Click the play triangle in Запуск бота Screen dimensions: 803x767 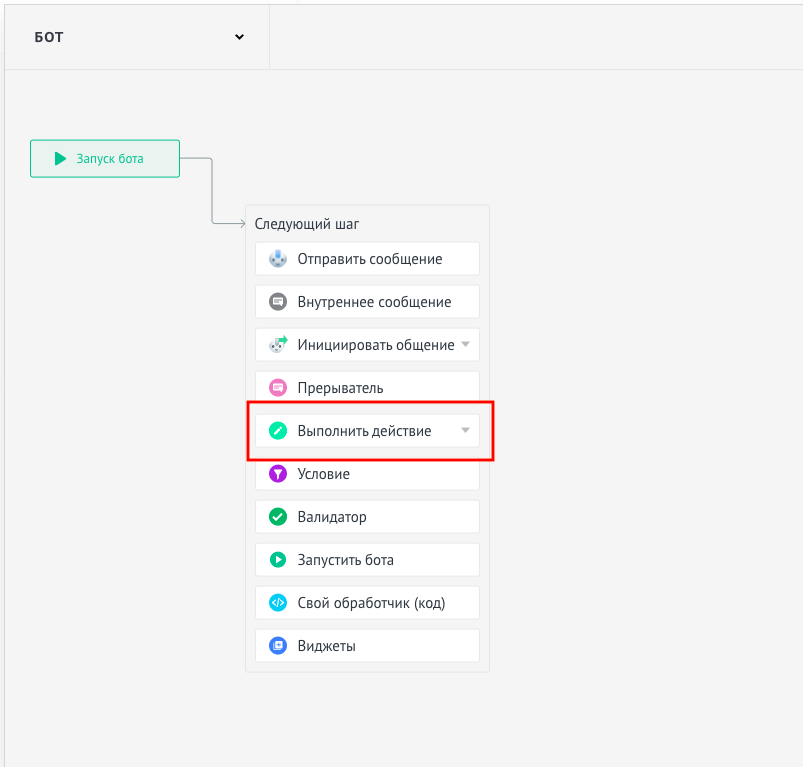click(60, 159)
